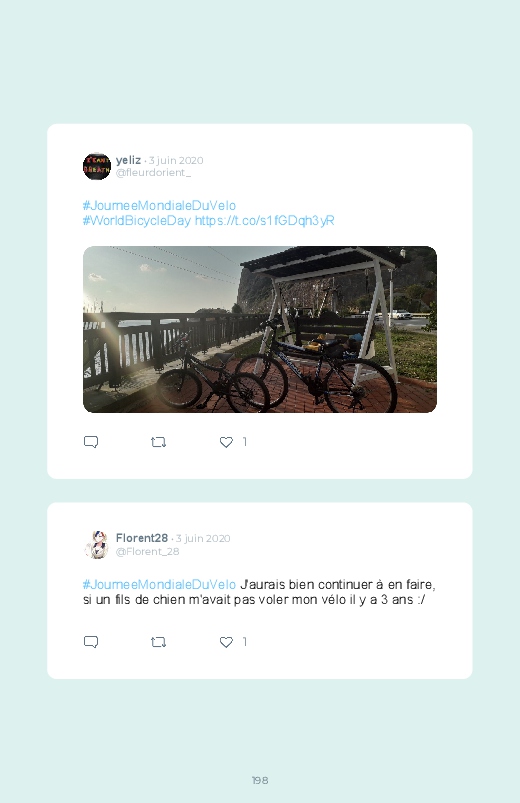Open the #JourneeMondialeDuVelo hashtag in Florent28's tweet
This screenshot has width=520, height=803.
tap(159, 584)
